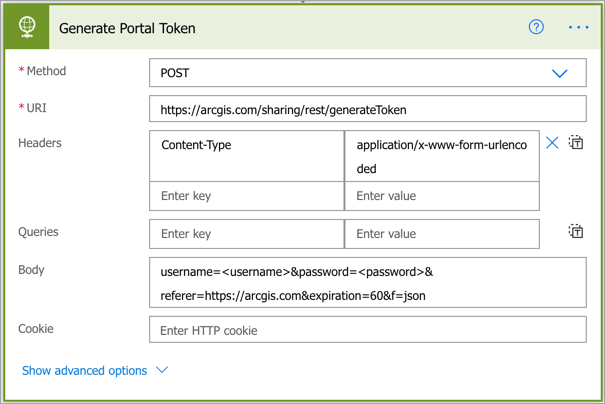
Task: Click the Content-Type header key cell
Action: point(247,156)
